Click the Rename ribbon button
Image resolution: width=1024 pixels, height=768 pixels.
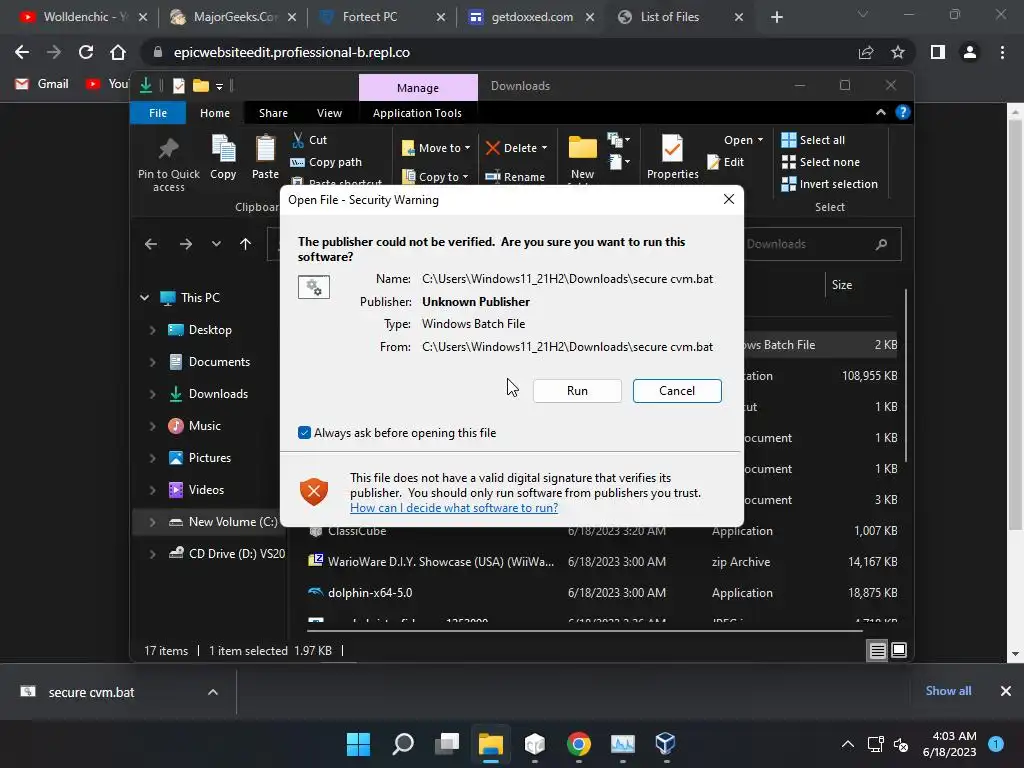[x=515, y=176]
